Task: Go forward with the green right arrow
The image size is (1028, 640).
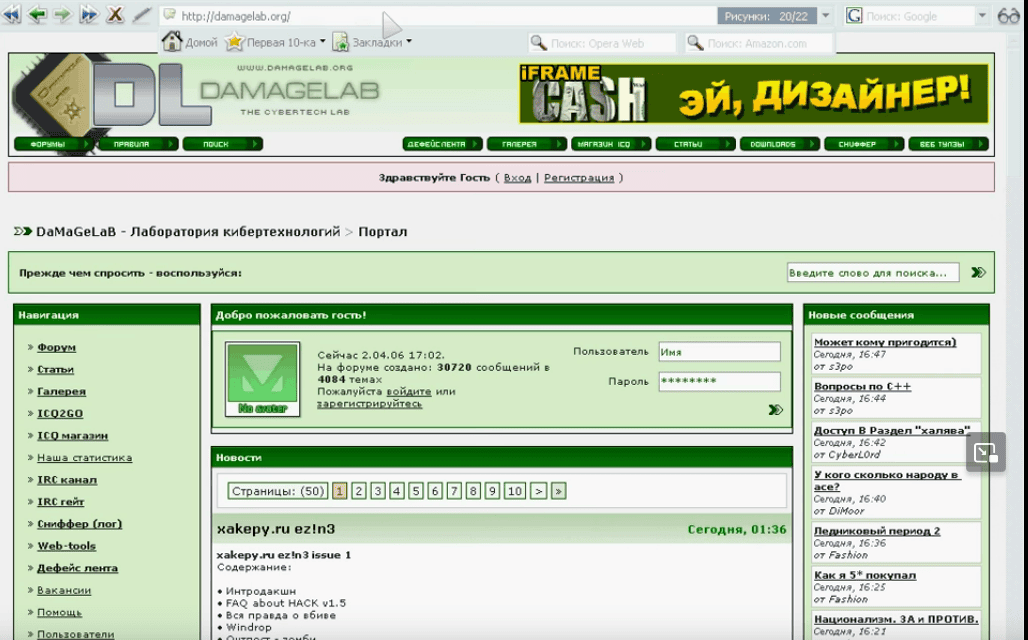Action: coord(62,14)
